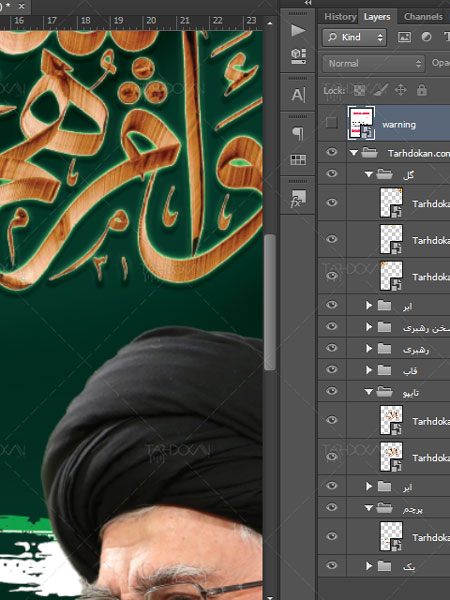Collapse the تایپو group

point(369,391)
